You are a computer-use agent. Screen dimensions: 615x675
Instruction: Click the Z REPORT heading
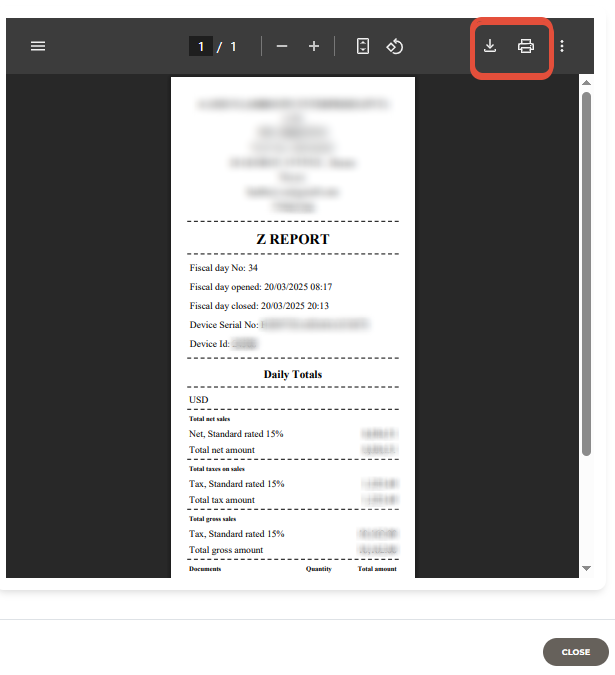click(x=293, y=239)
